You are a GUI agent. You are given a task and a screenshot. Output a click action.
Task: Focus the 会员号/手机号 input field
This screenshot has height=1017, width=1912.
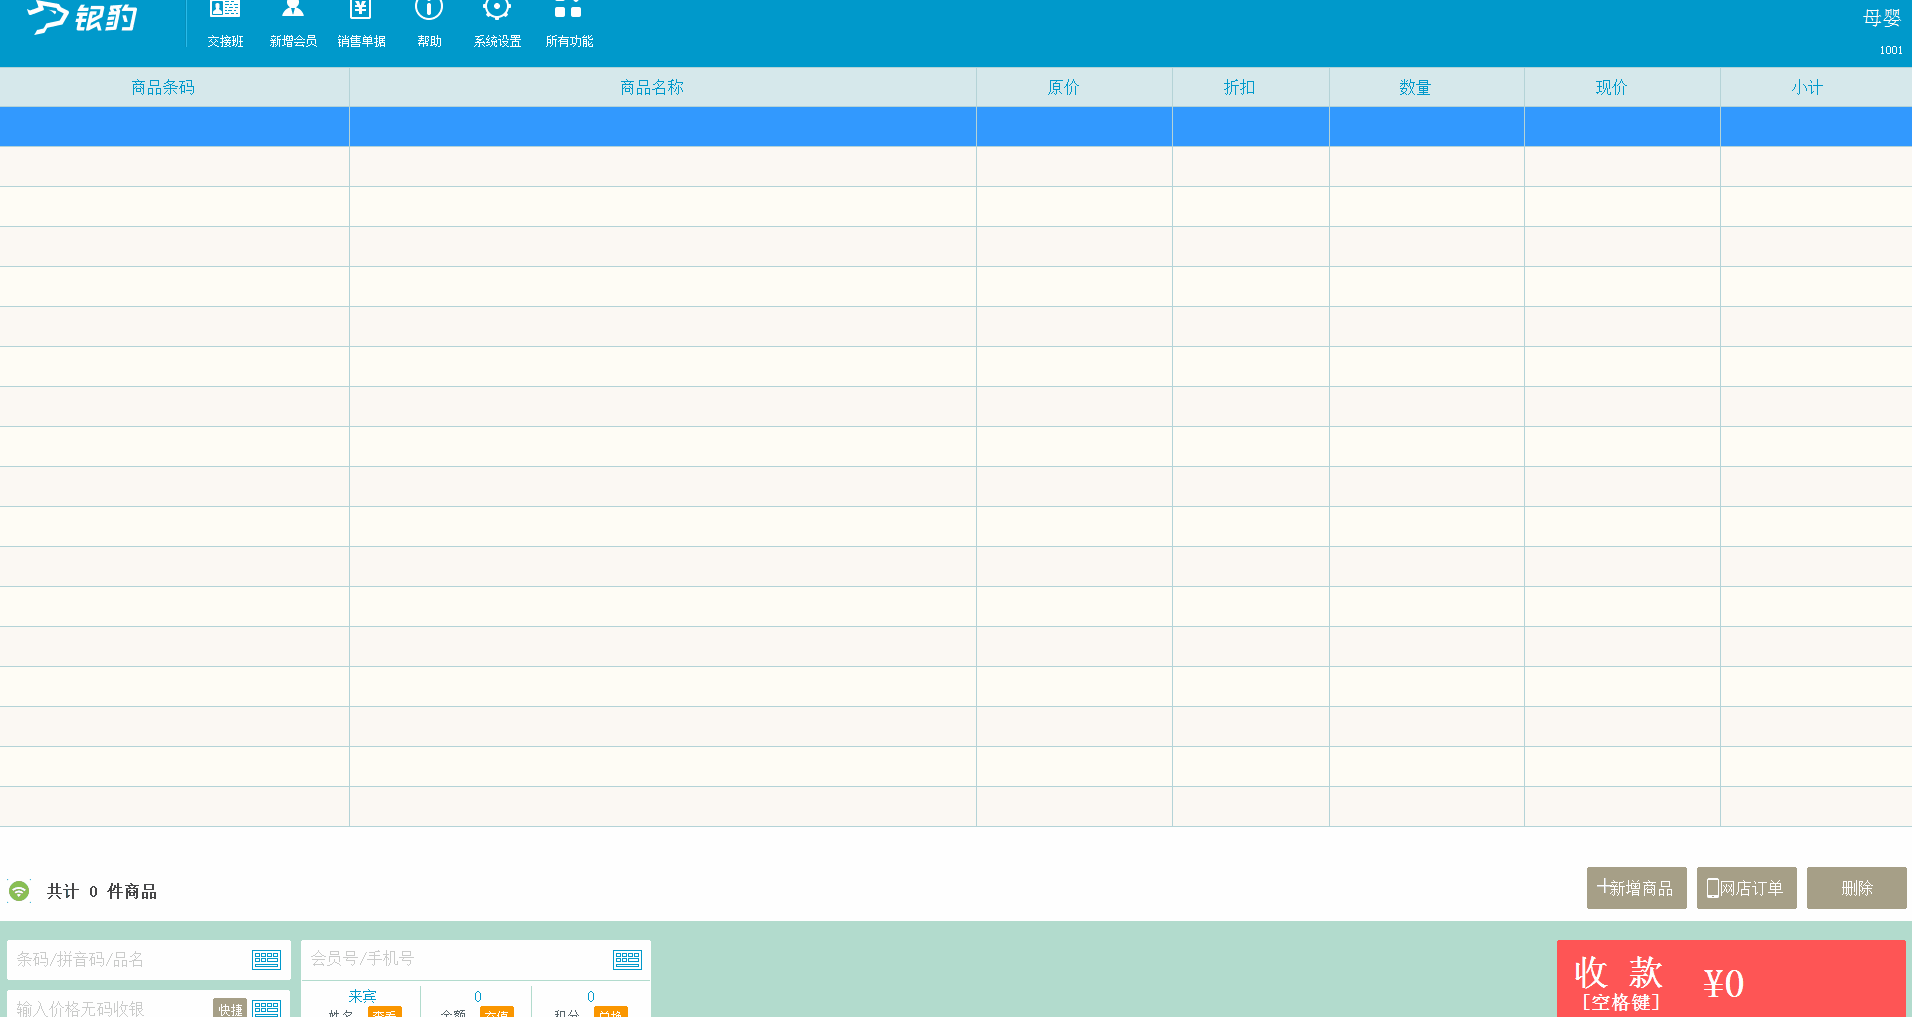point(455,960)
